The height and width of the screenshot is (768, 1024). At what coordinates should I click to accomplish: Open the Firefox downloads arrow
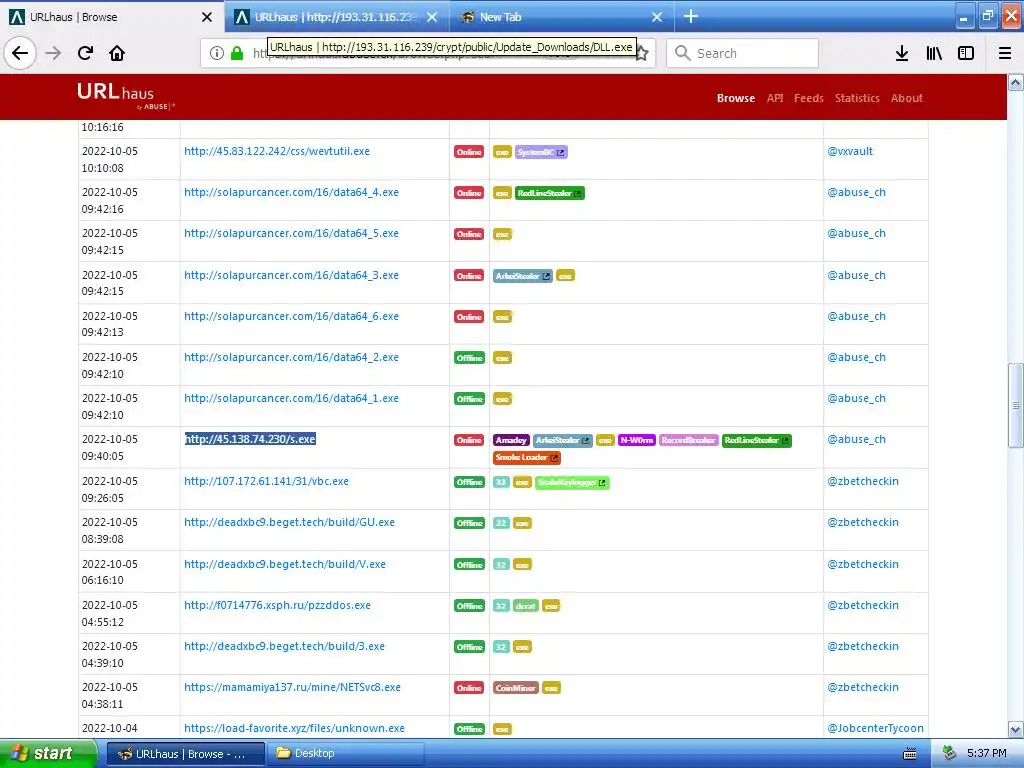(902, 53)
